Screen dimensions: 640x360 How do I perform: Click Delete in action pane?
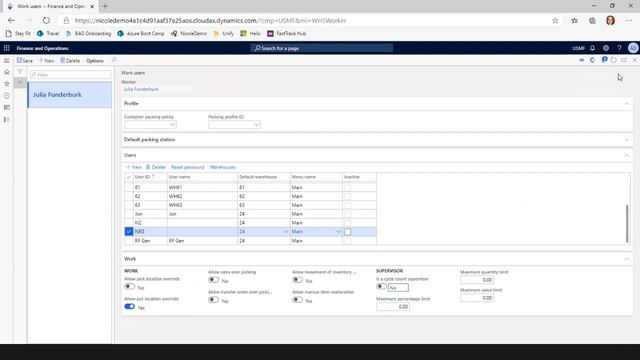70,60
